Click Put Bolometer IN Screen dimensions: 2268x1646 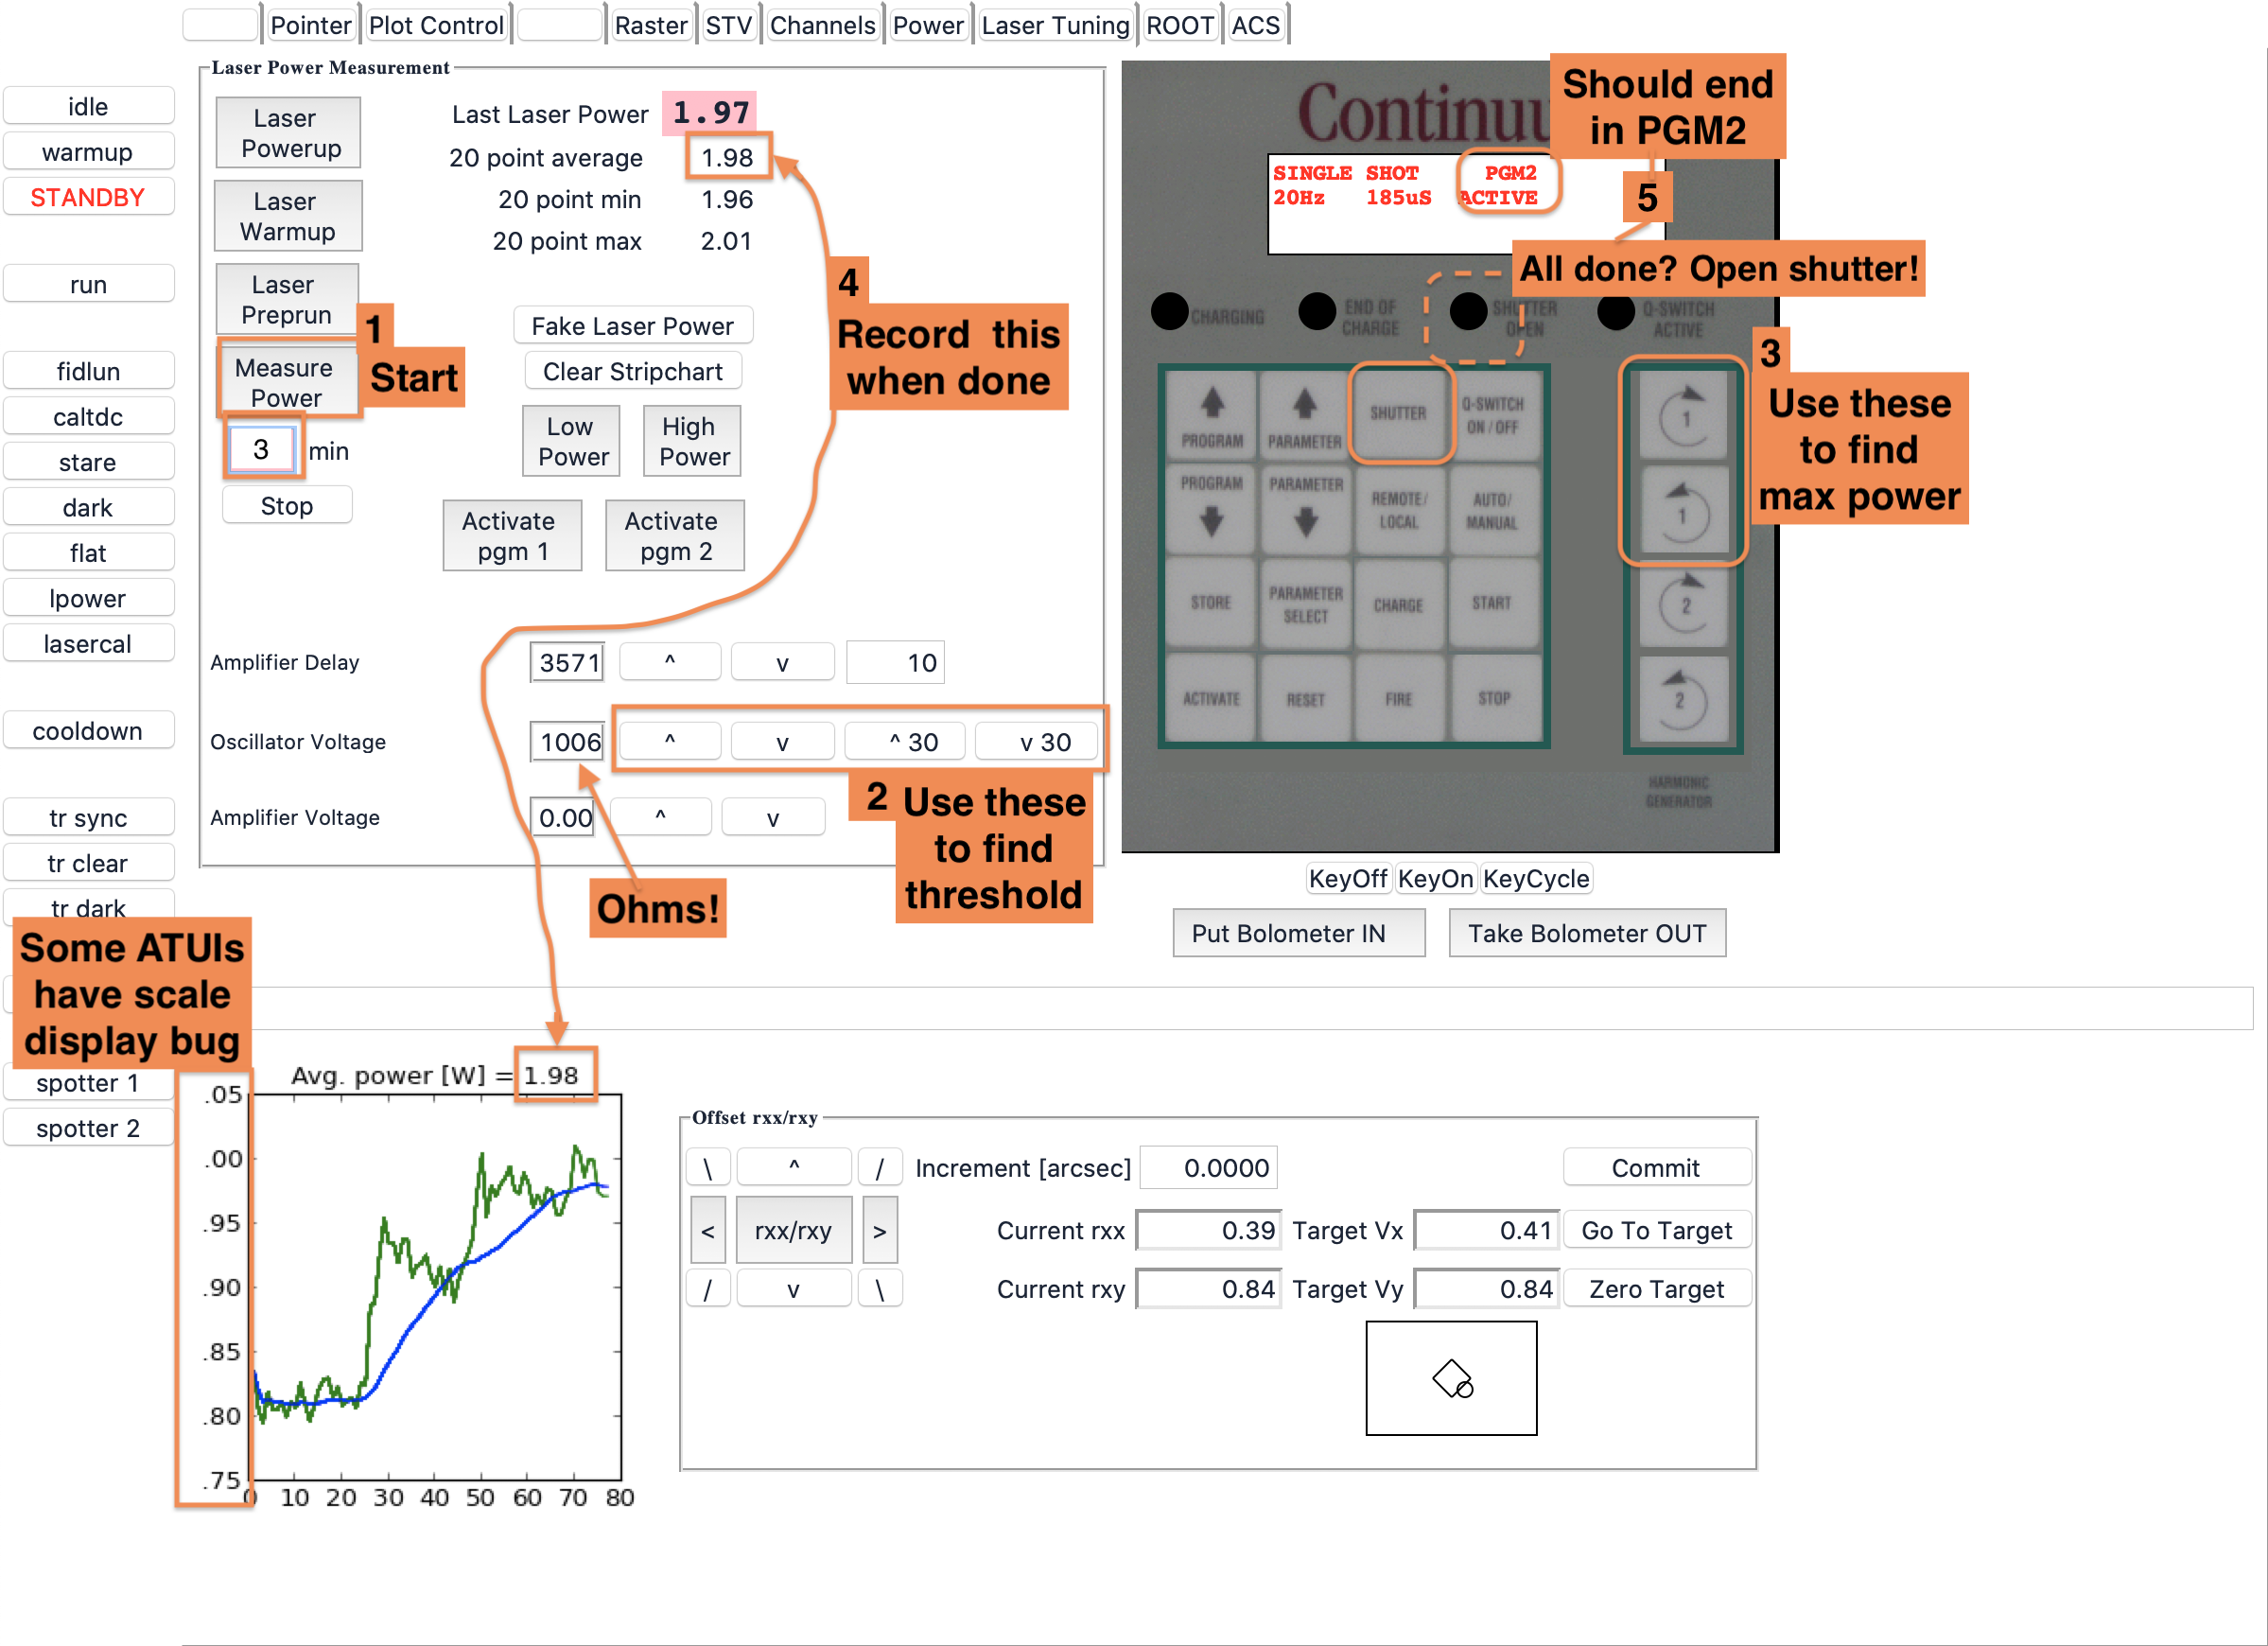1298,932
